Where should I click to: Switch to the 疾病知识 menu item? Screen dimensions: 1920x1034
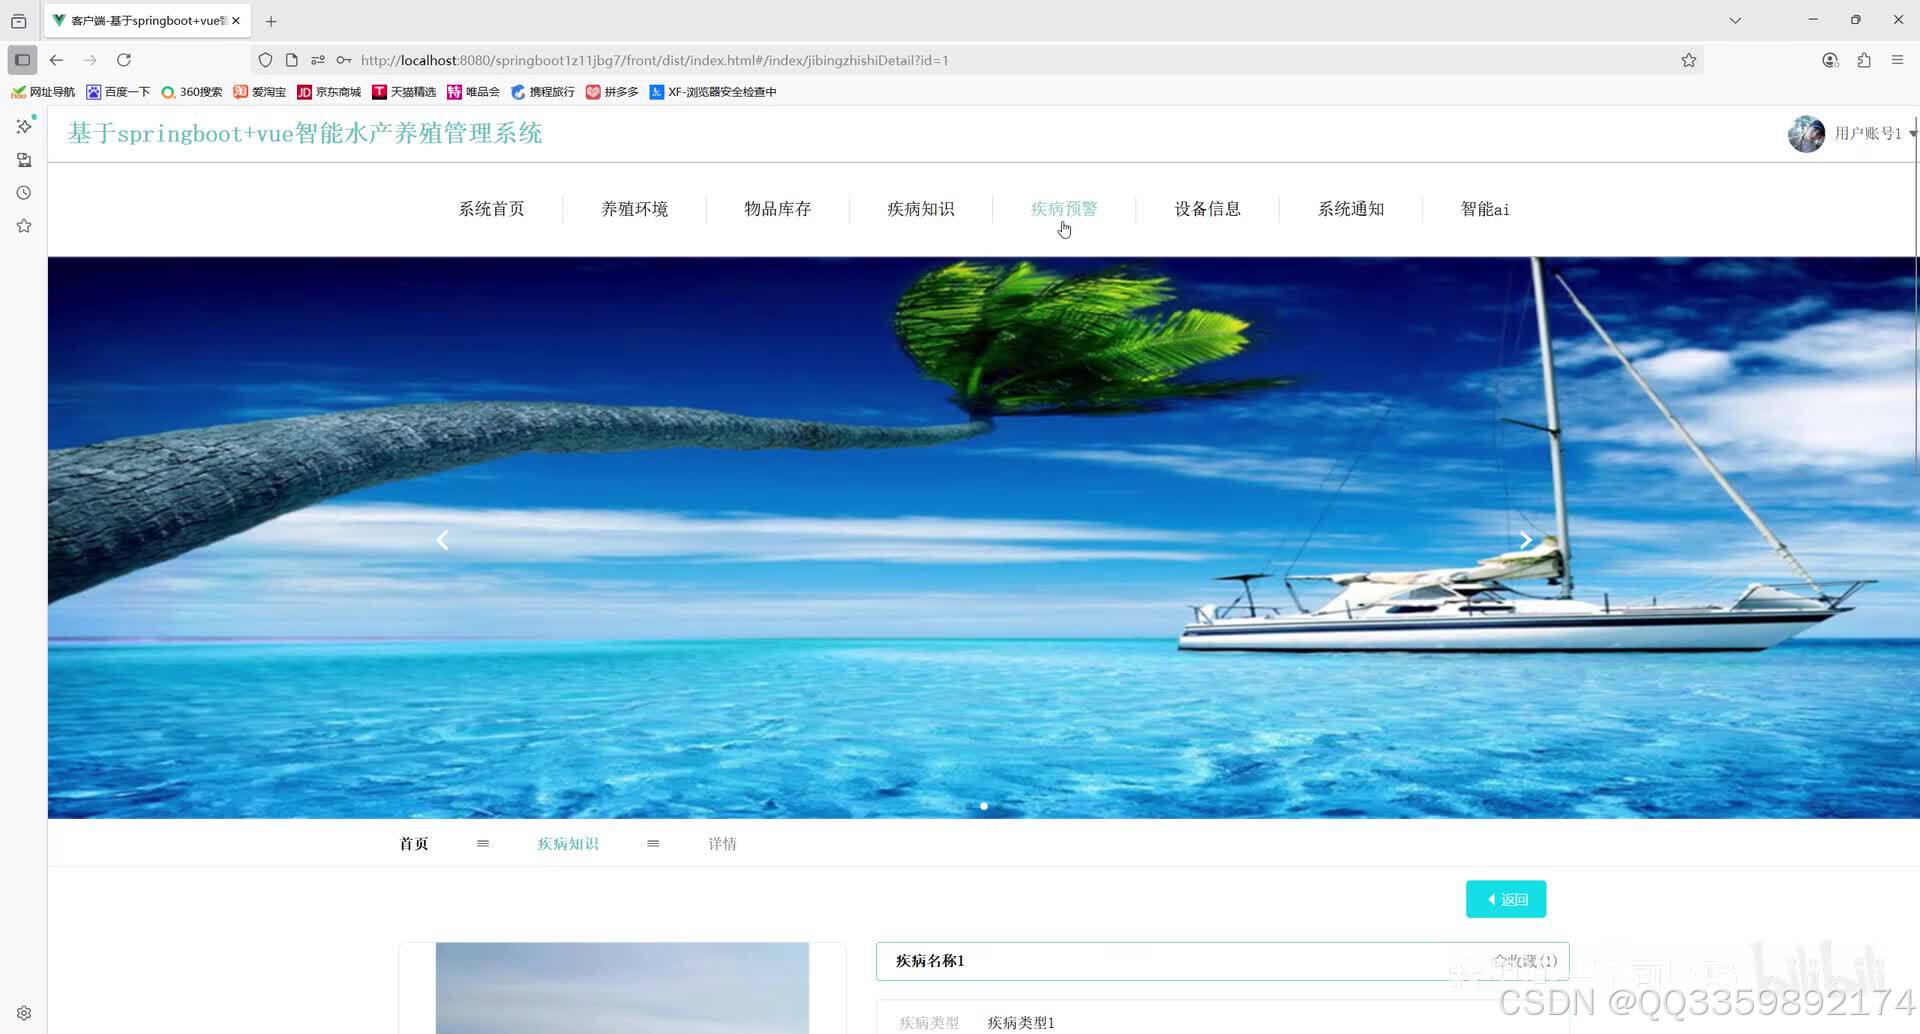pyautogui.click(x=920, y=208)
